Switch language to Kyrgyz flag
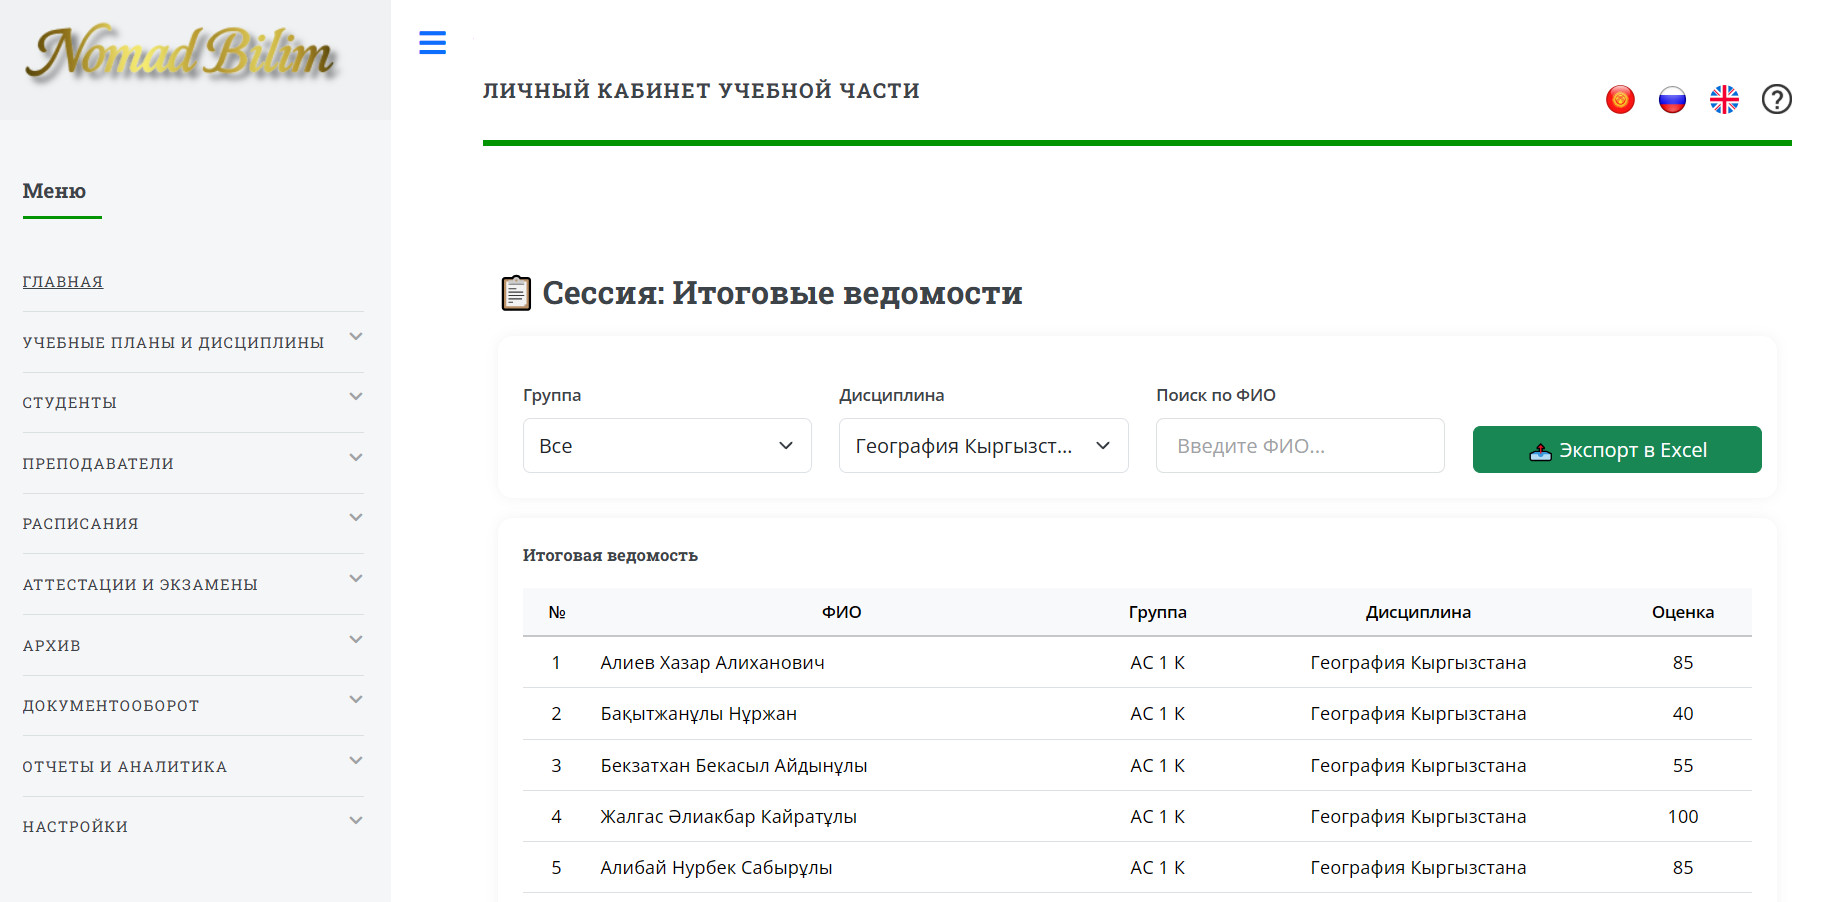The width and height of the screenshot is (1821, 902). pos(1620,99)
